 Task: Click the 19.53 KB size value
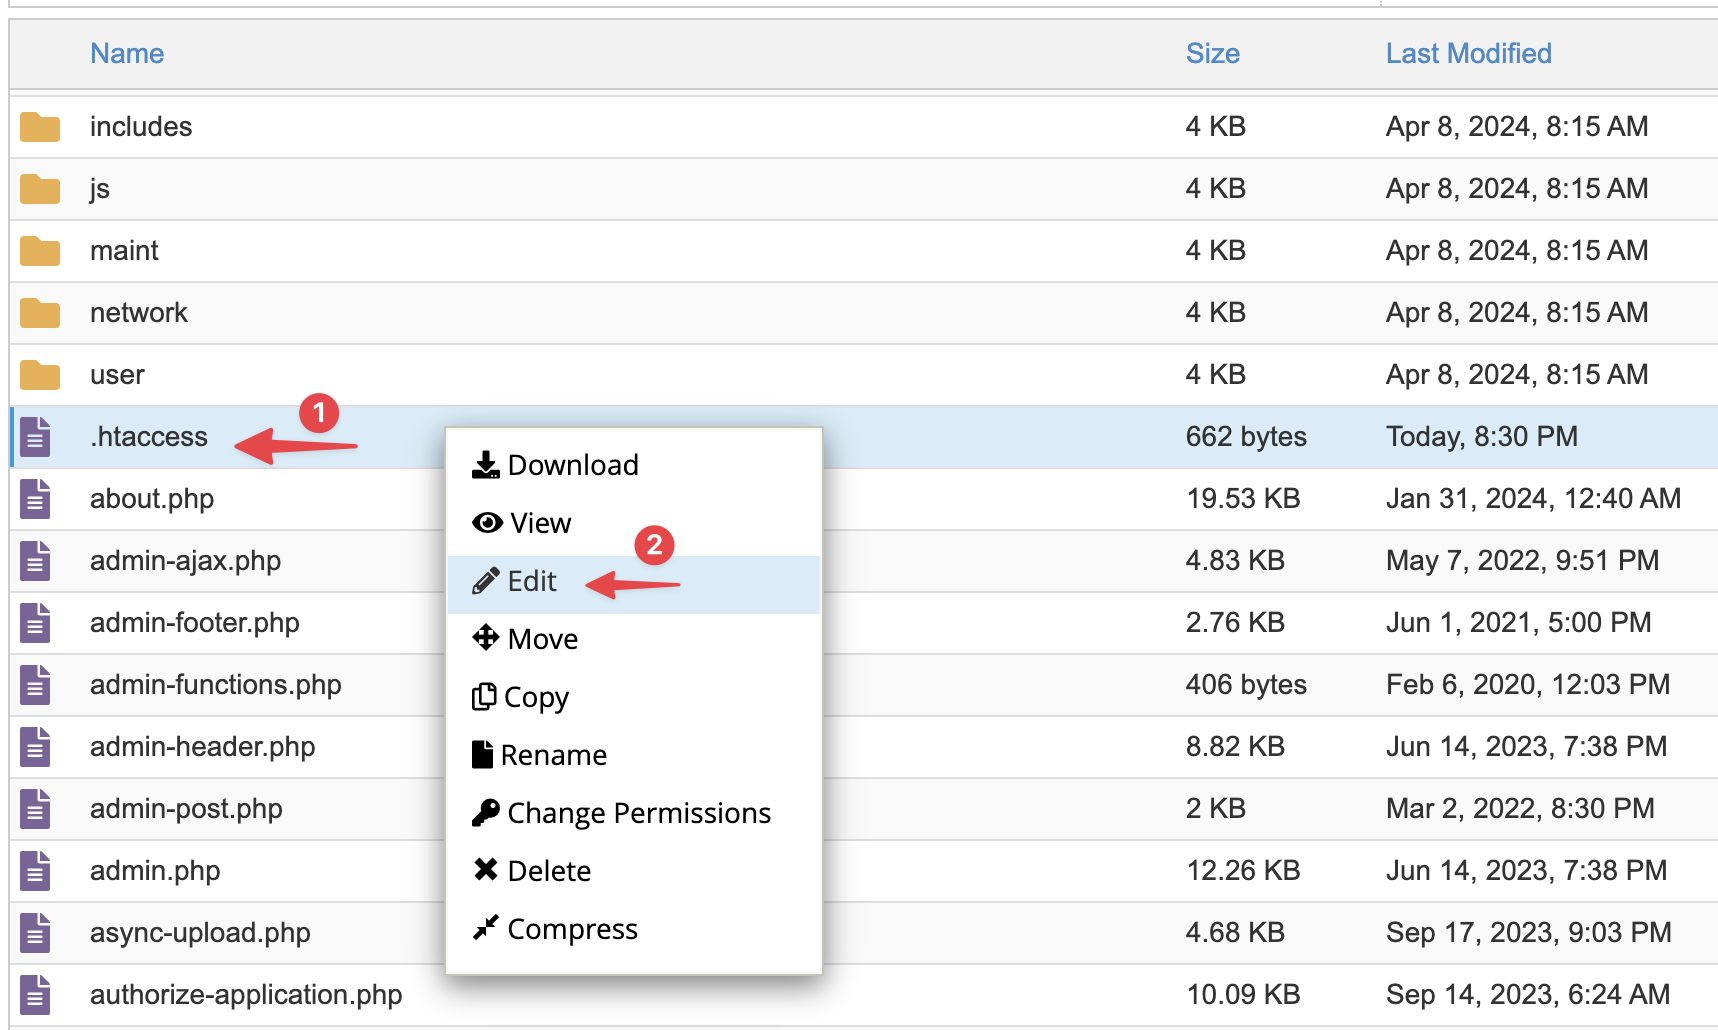(1243, 499)
